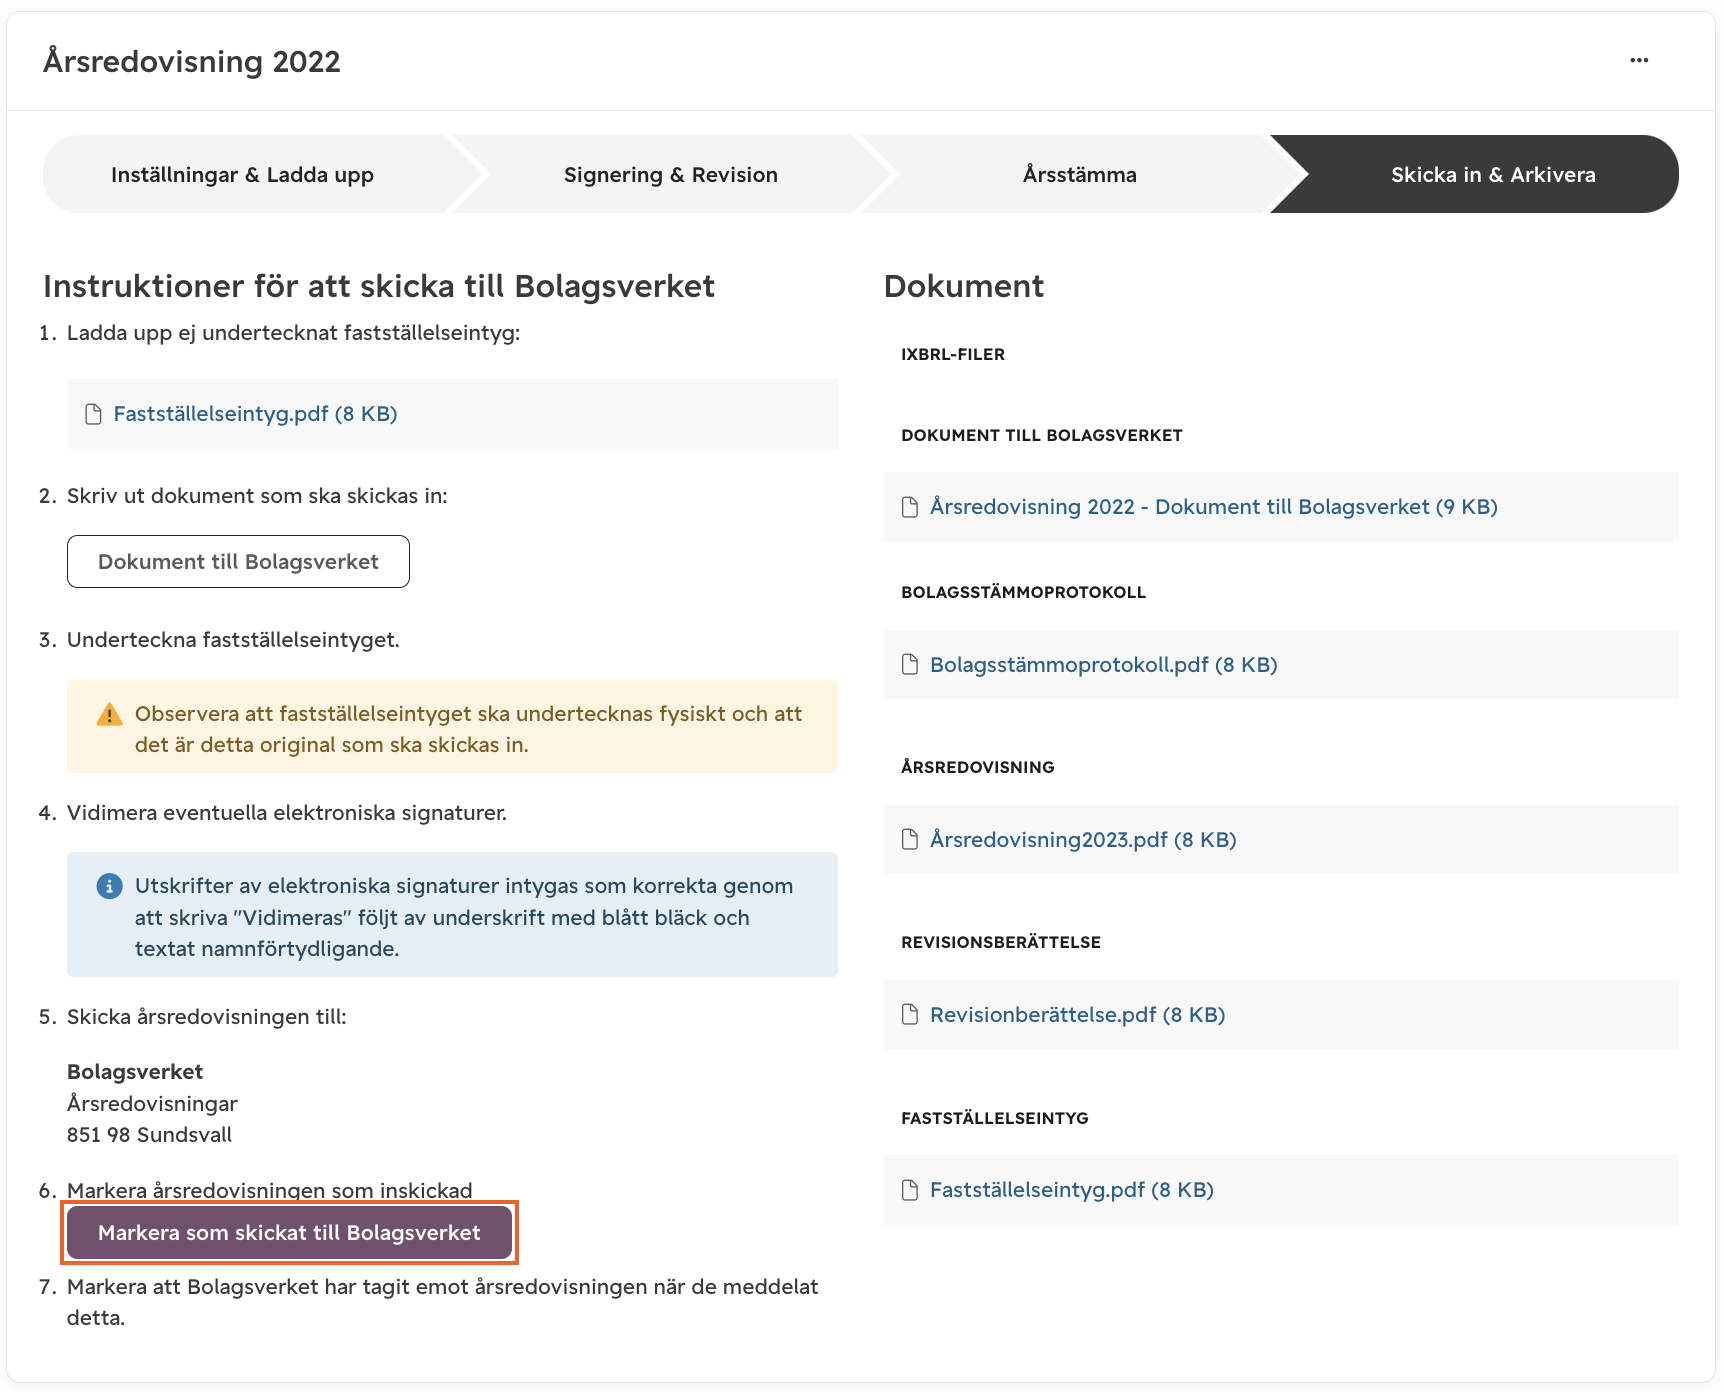
Task: Open the three-dot more options menu
Action: point(1638,60)
